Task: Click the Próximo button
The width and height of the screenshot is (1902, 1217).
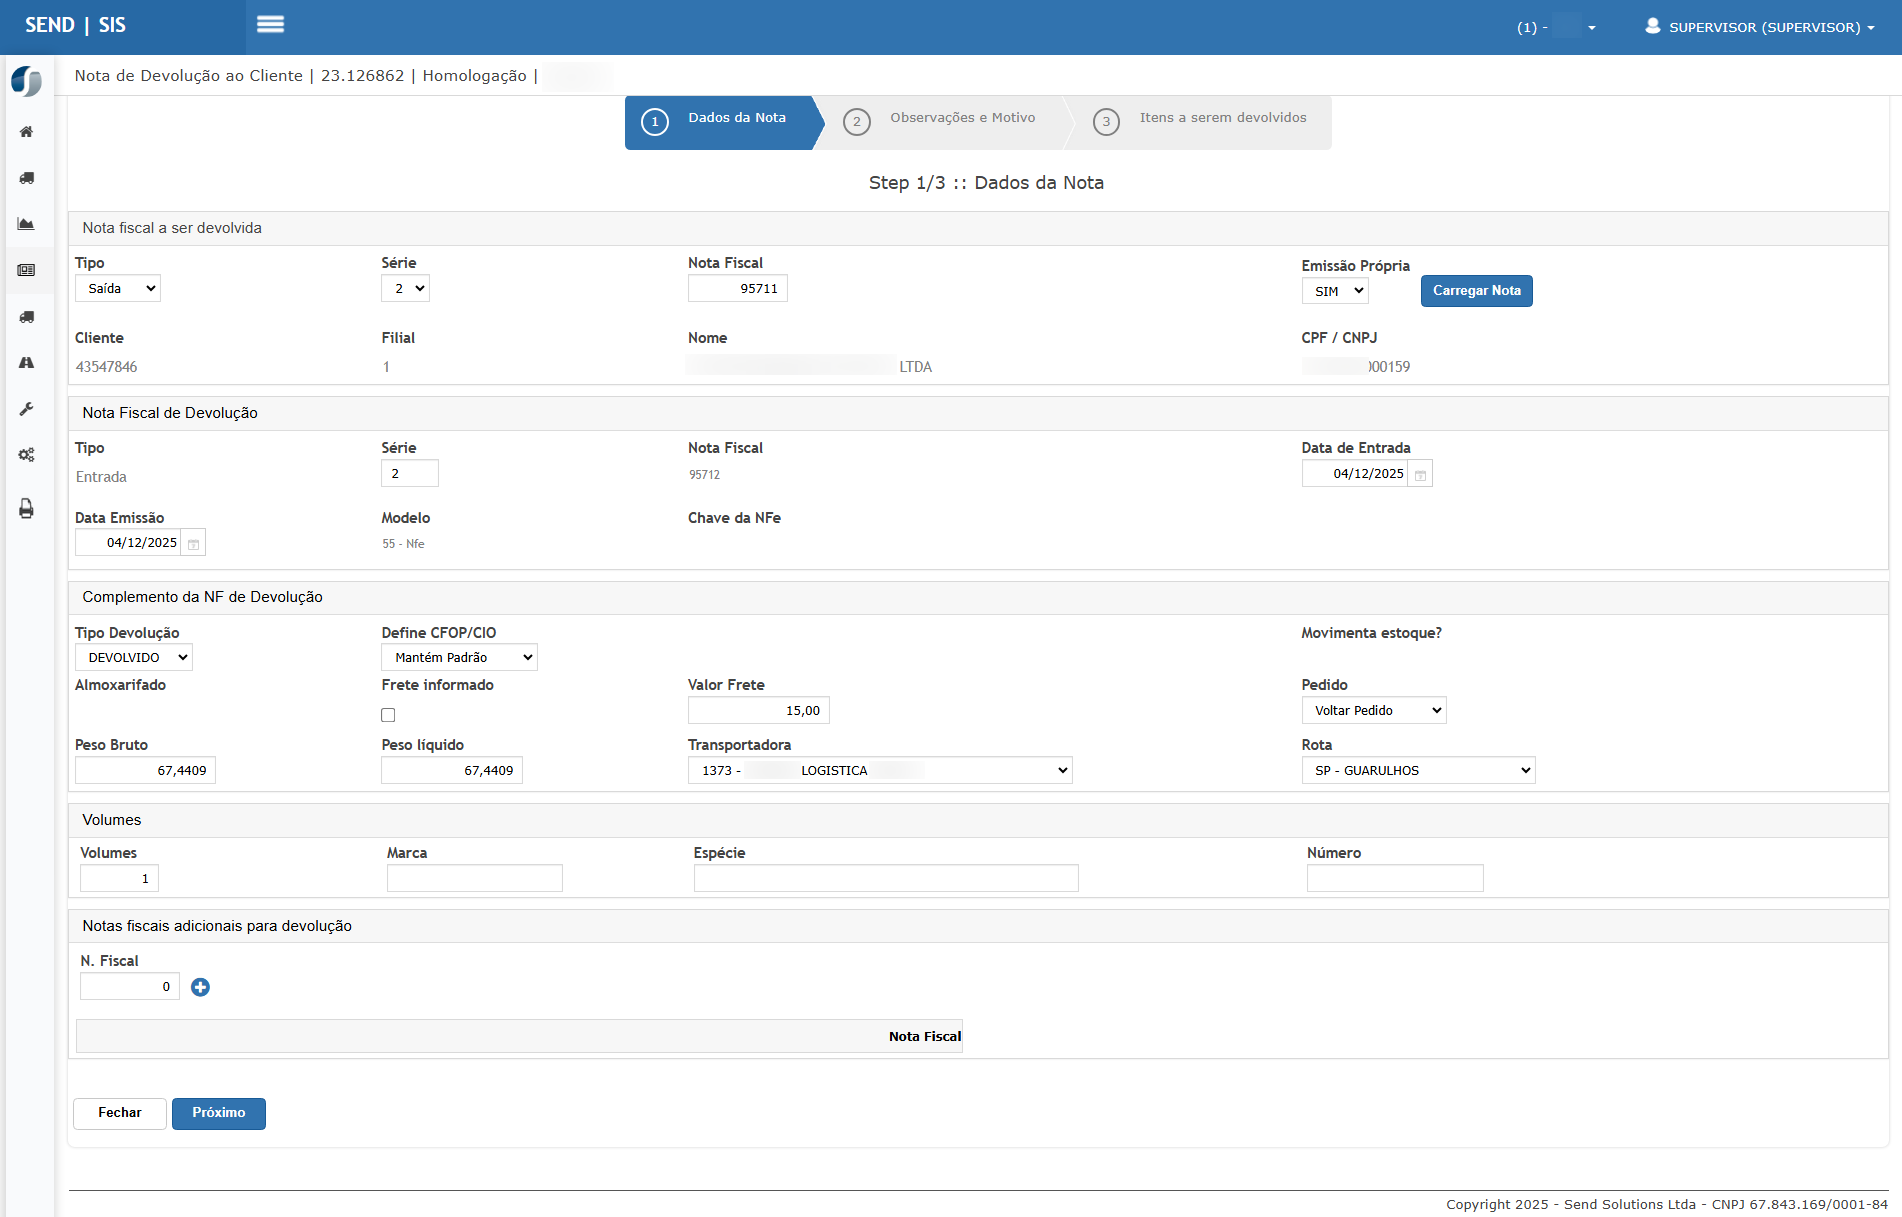Action: (x=218, y=1113)
